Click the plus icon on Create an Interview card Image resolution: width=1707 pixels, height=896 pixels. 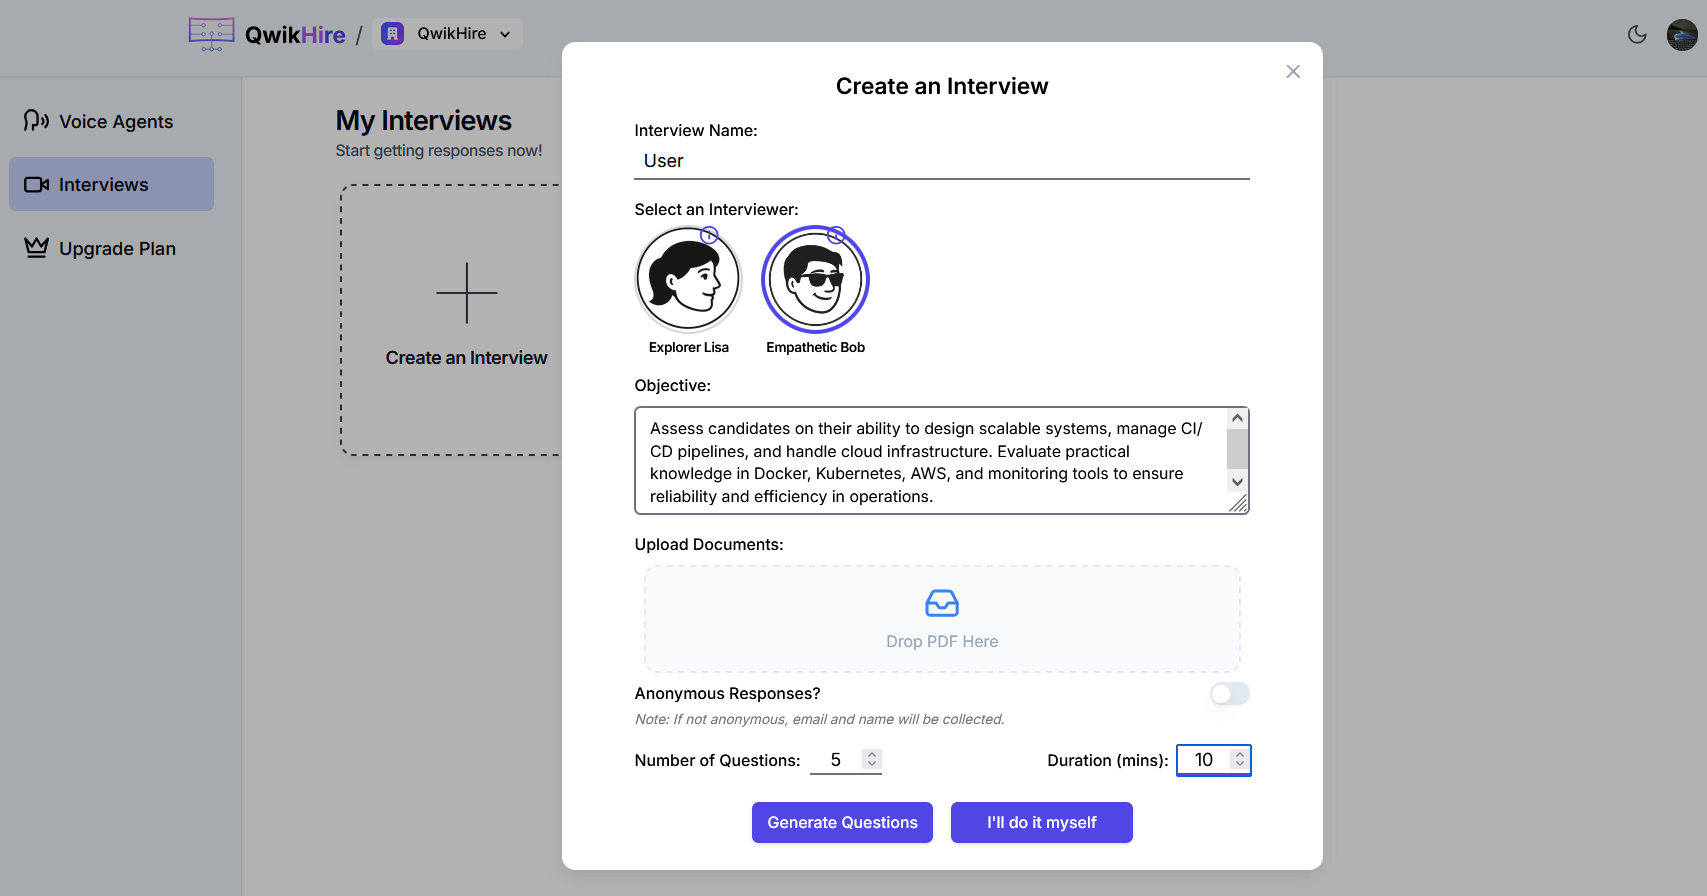[x=467, y=293]
